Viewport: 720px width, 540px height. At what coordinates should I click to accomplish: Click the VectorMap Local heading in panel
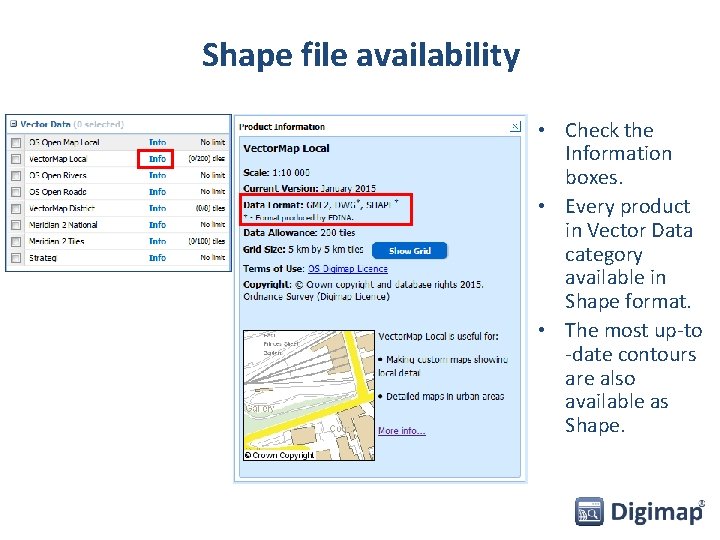(x=287, y=148)
